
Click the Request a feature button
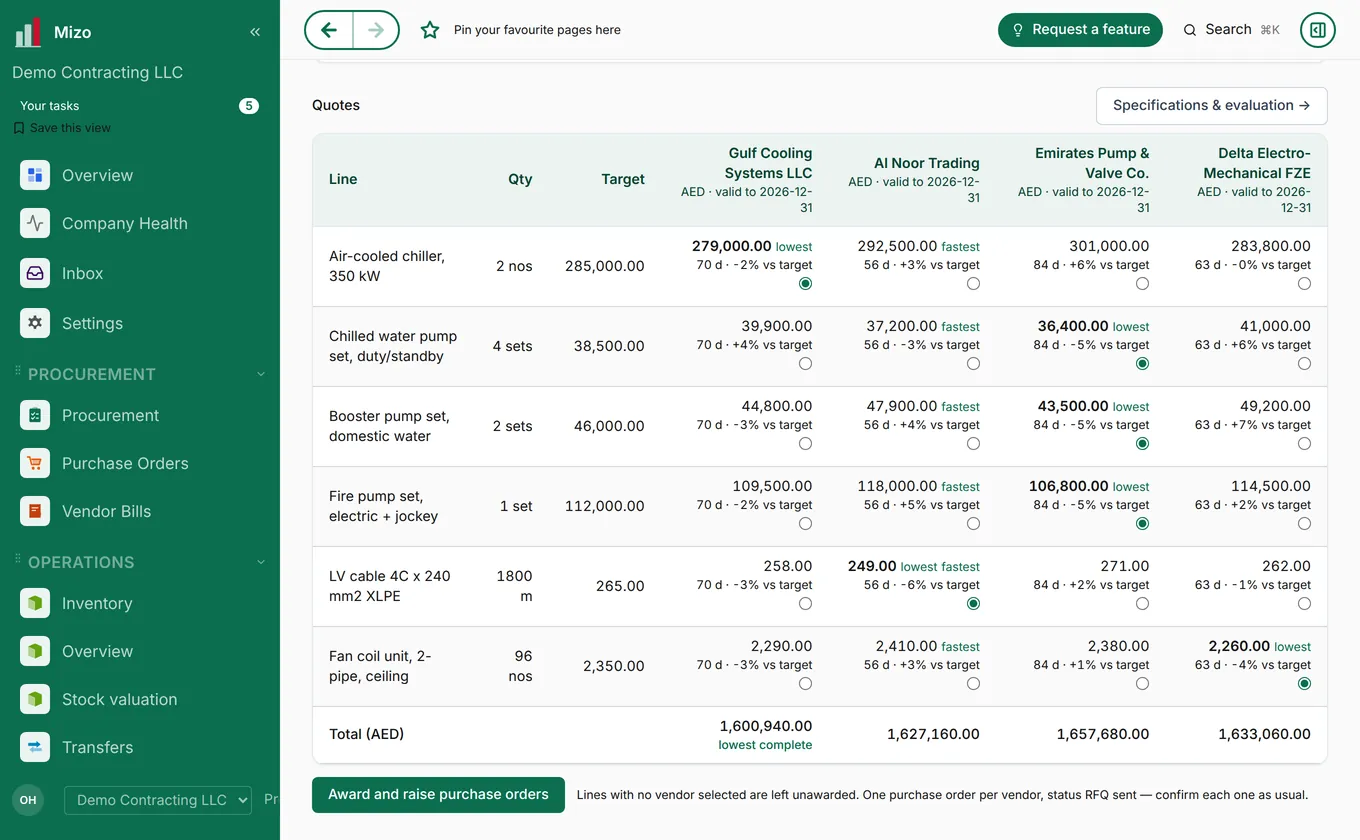[x=1080, y=30]
